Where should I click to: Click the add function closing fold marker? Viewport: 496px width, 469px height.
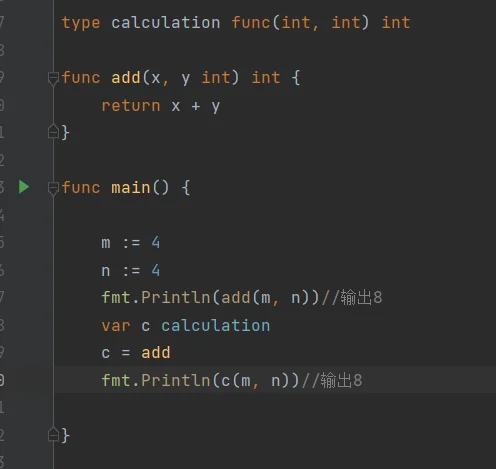pos(53,131)
